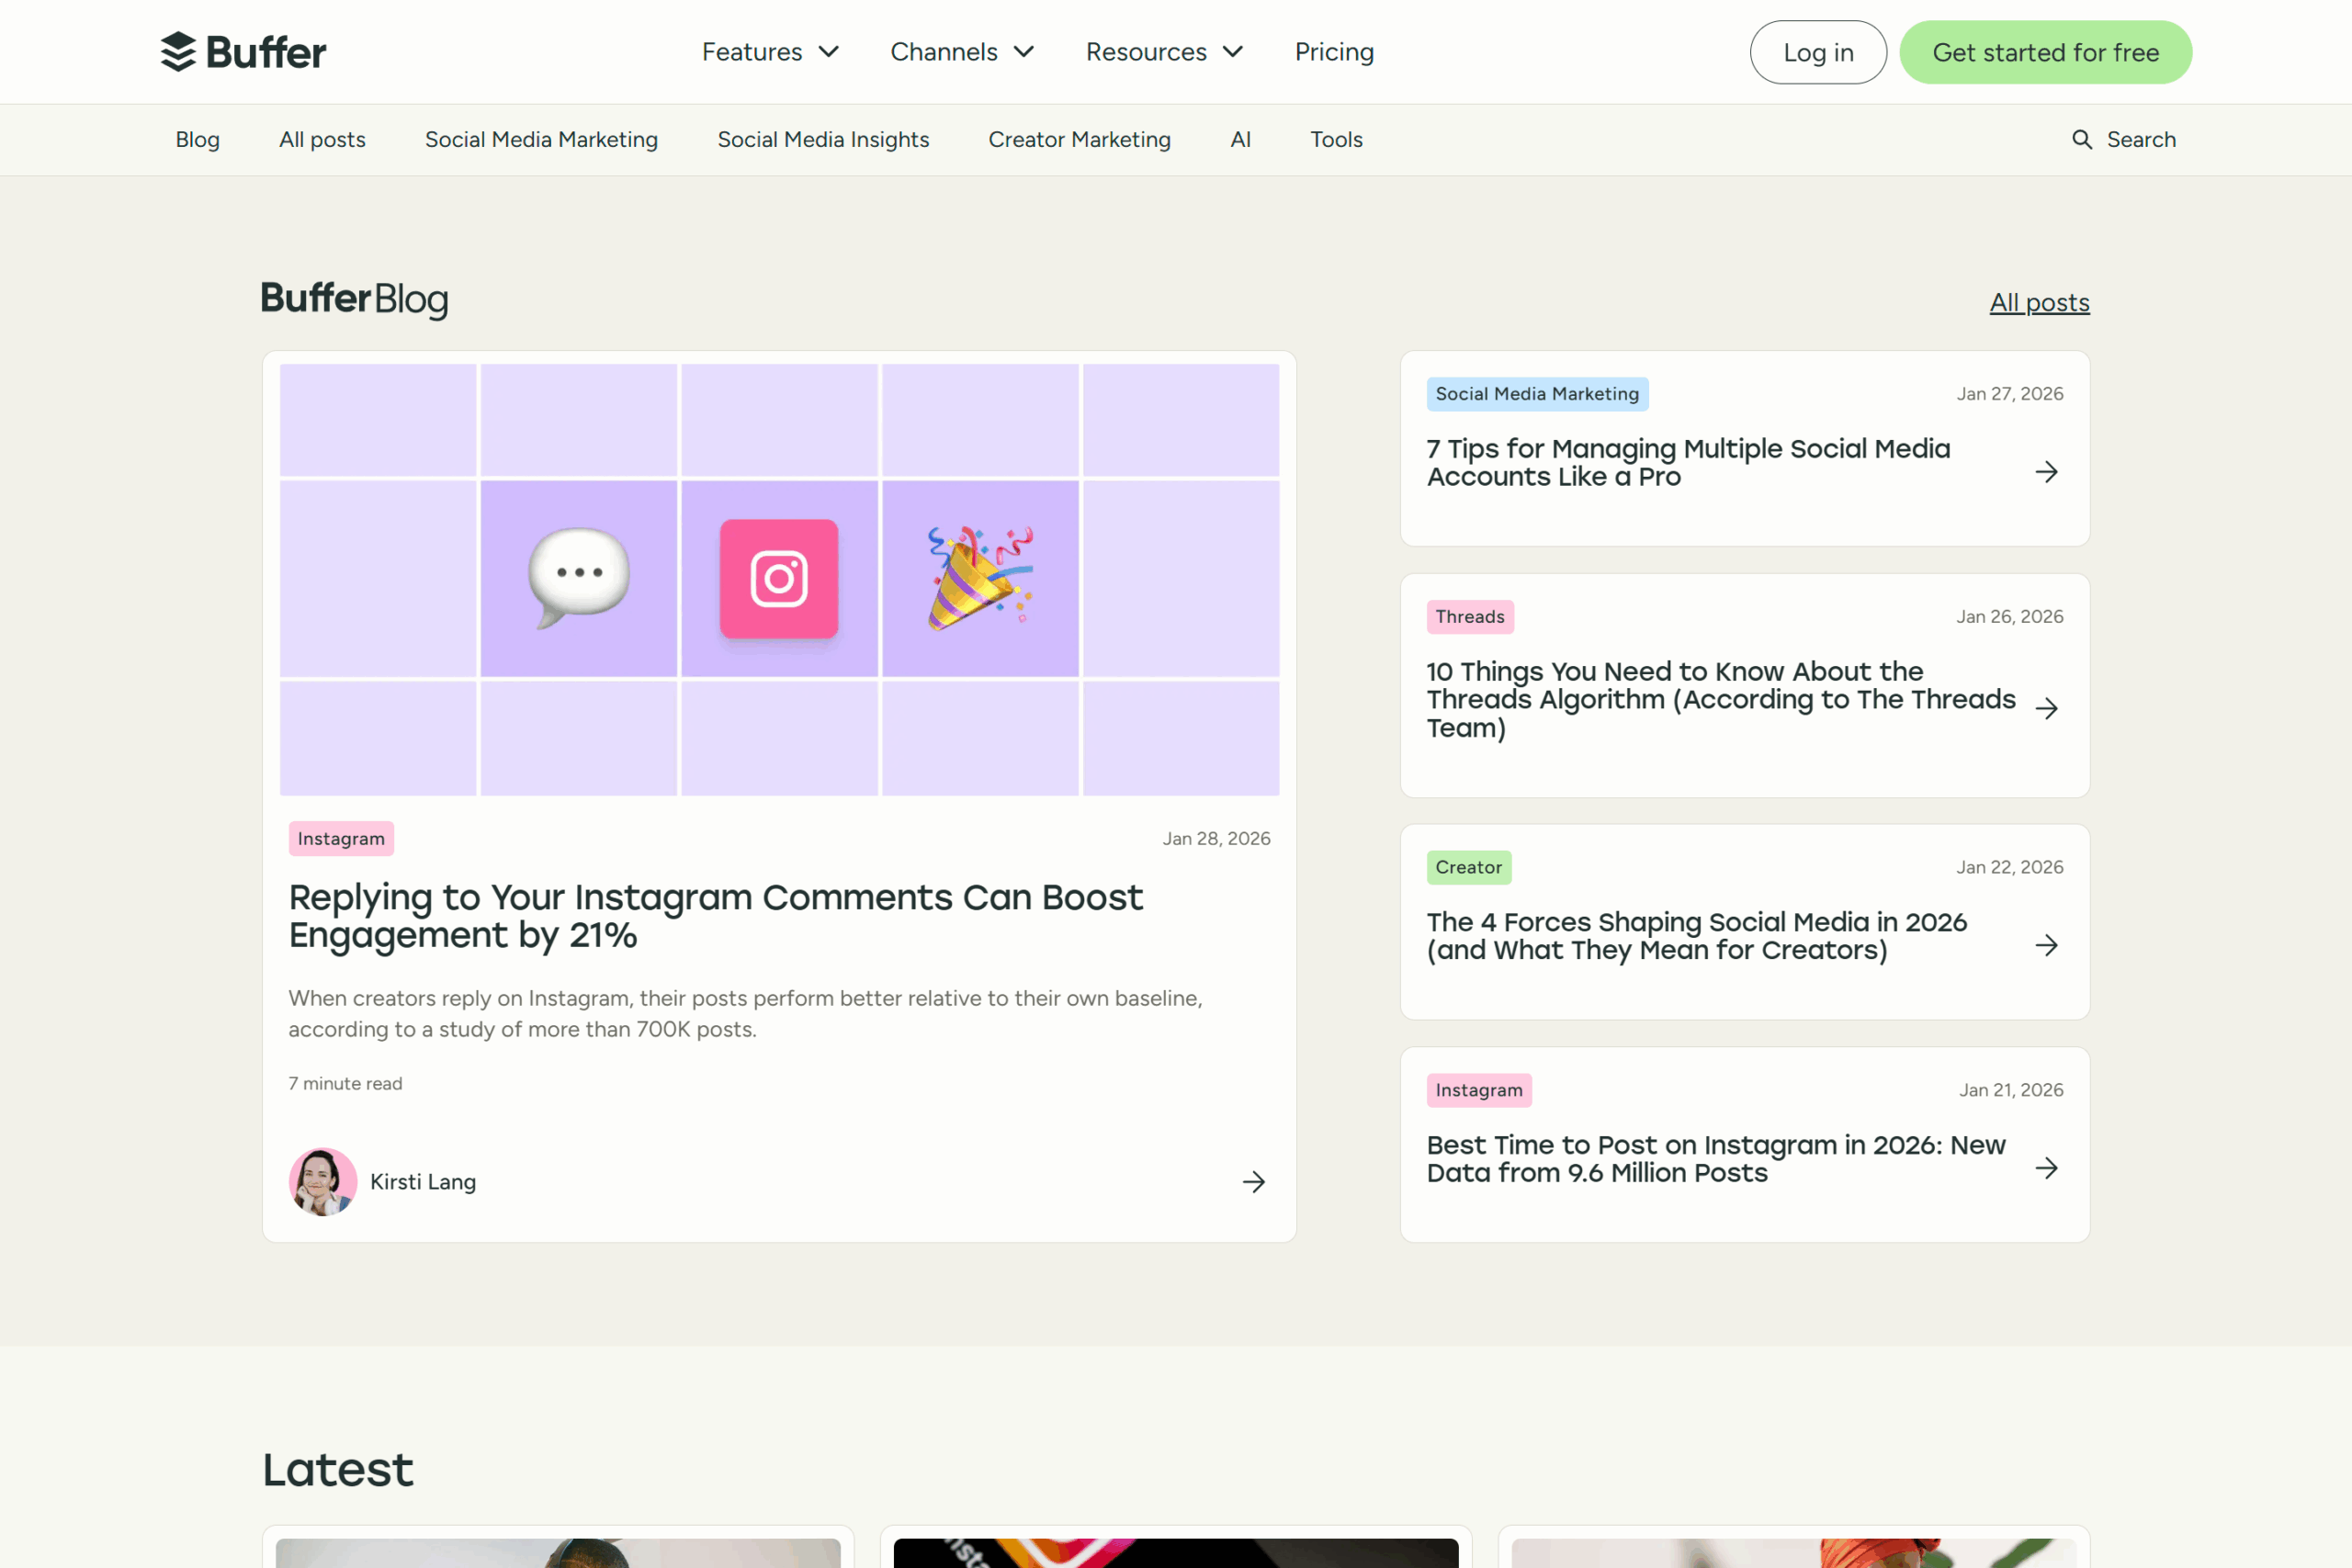Click the Buffer logo icon
The height and width of the screenshot is (1568, 2352).
178,52
